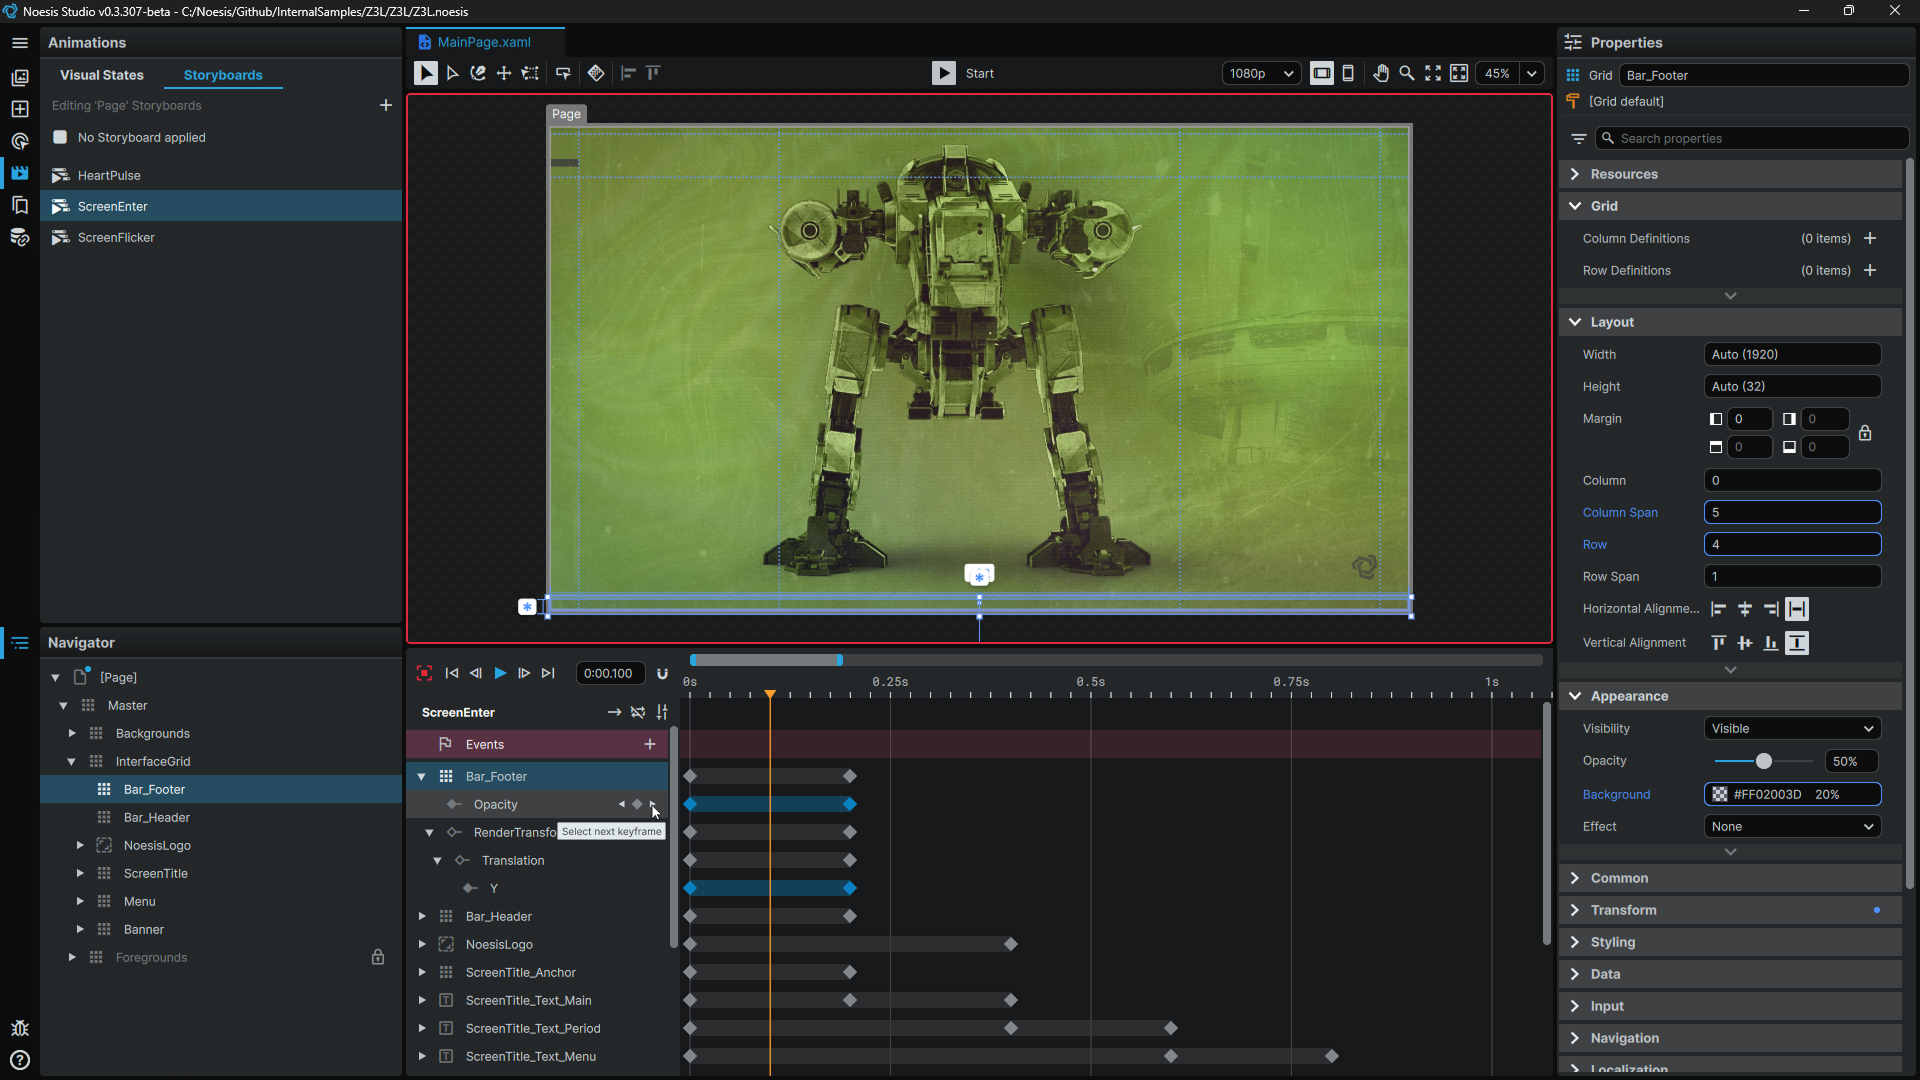The height and width of the screenshot is (1080, 1920).
Task: Set vertical alignment to bottom
Action: (x=1771, y=643)
